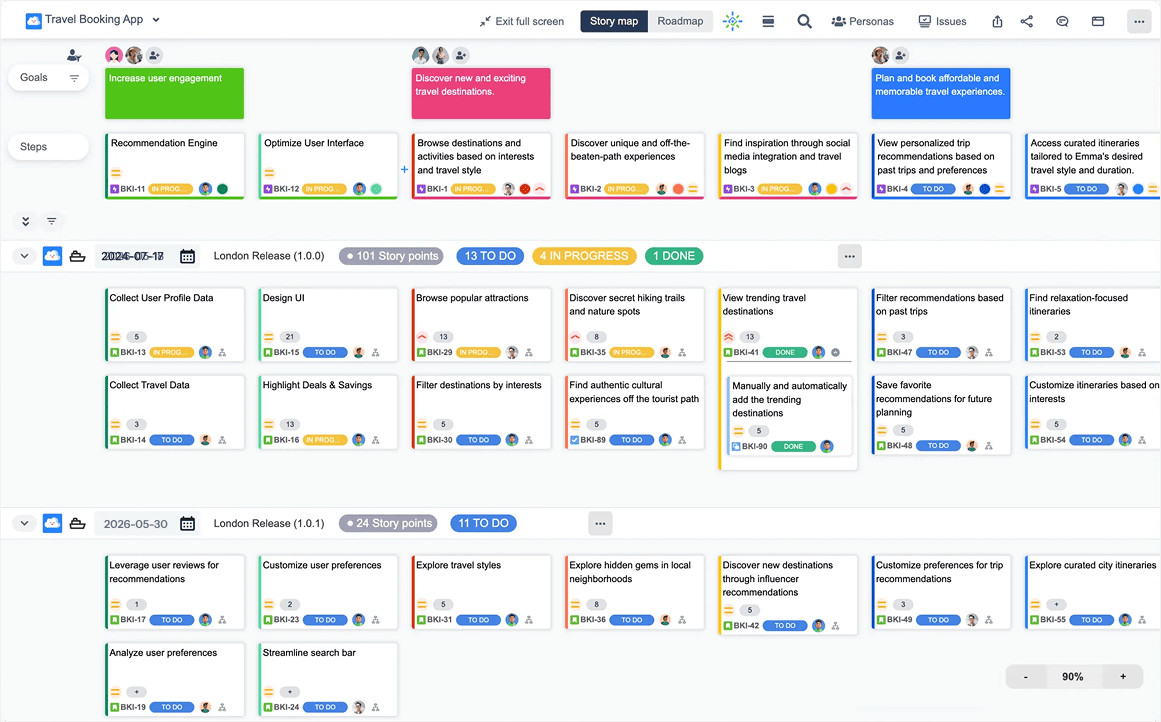Image resolution: width=1161 pixels, height=722 pixels.
Task: Click Exit full screen
Action: pyautogui.click(x=521, y=21)
